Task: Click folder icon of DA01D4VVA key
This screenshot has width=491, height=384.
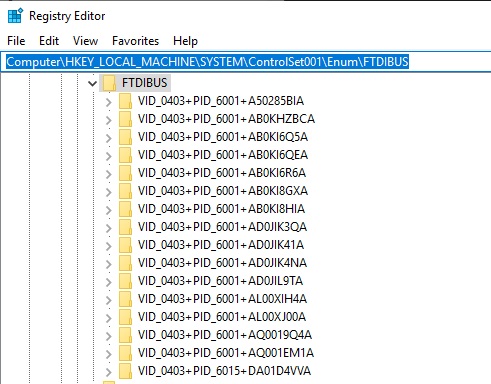Action: (x=125, y=371)
